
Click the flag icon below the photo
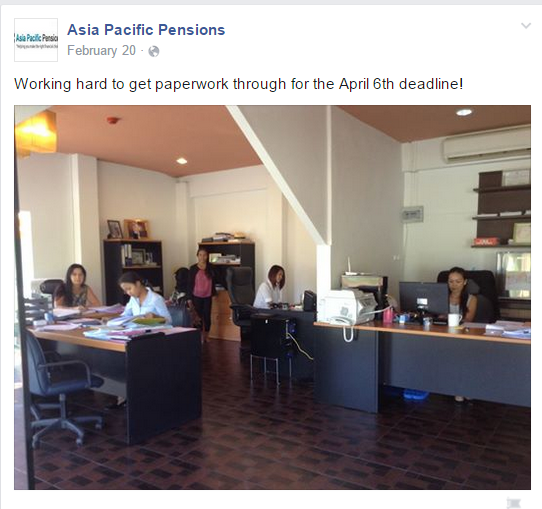(514, 503)
